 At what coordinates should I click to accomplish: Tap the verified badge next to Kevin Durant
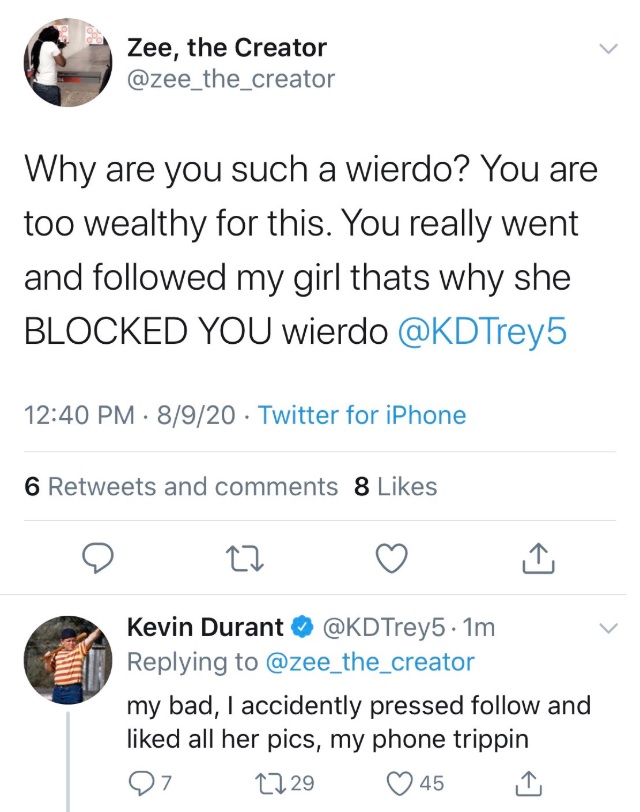(301, 628)
